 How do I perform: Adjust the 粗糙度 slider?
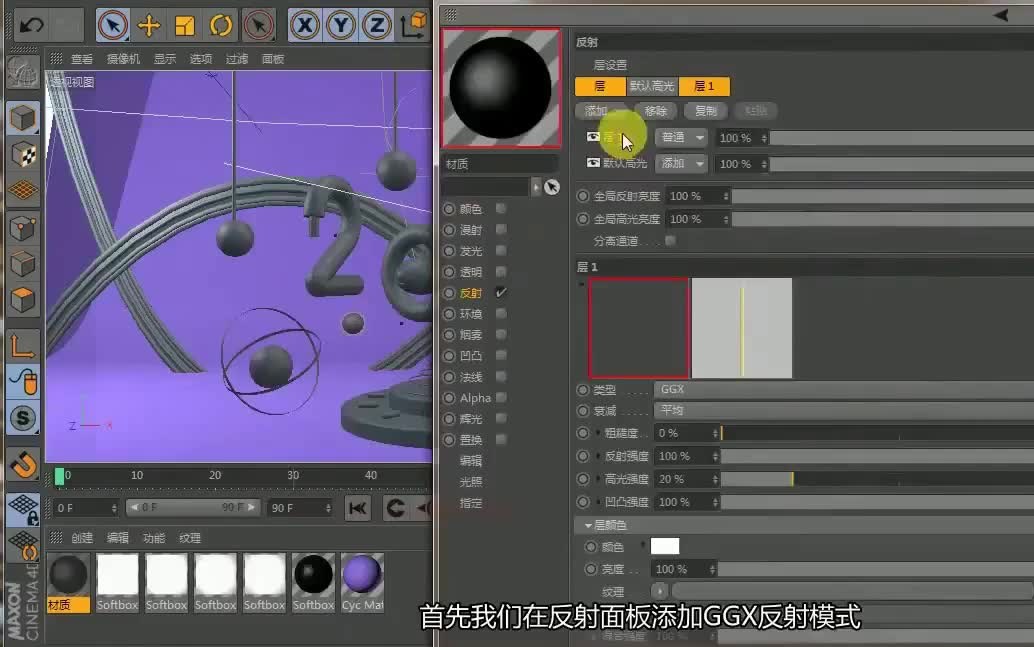[877, 433]
